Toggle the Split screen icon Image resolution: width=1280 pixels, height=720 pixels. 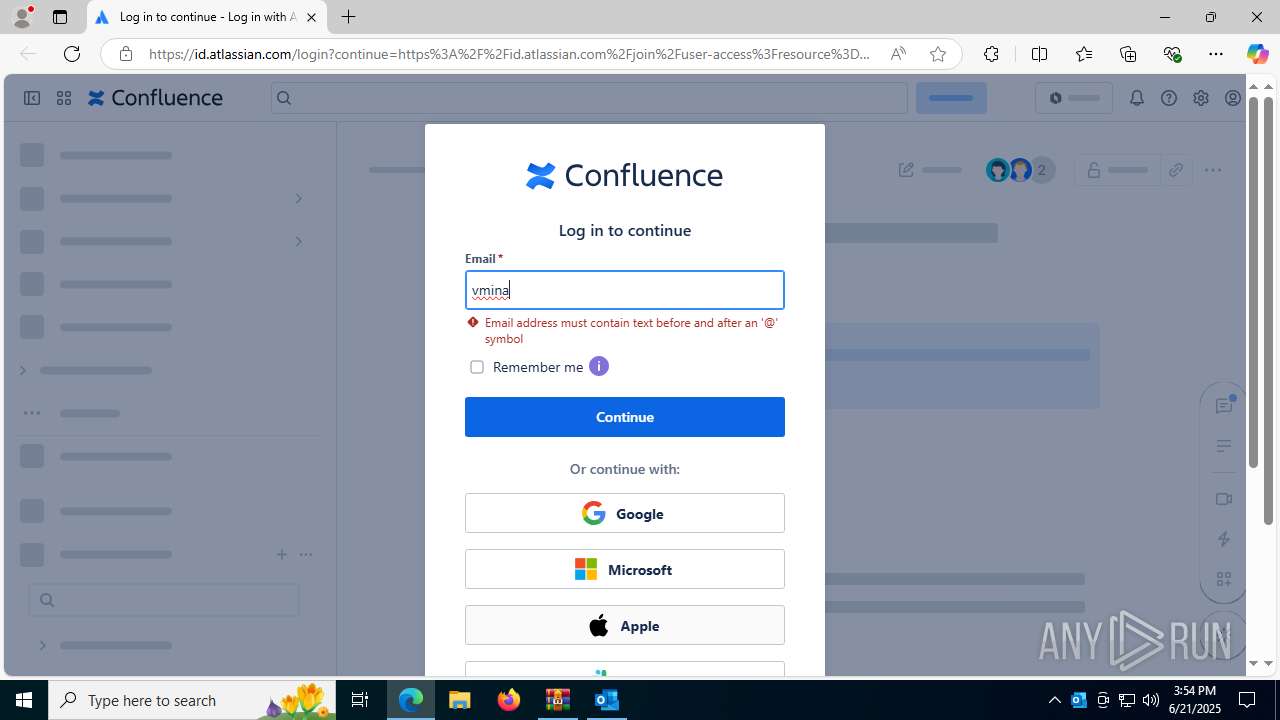(1039, 54)
